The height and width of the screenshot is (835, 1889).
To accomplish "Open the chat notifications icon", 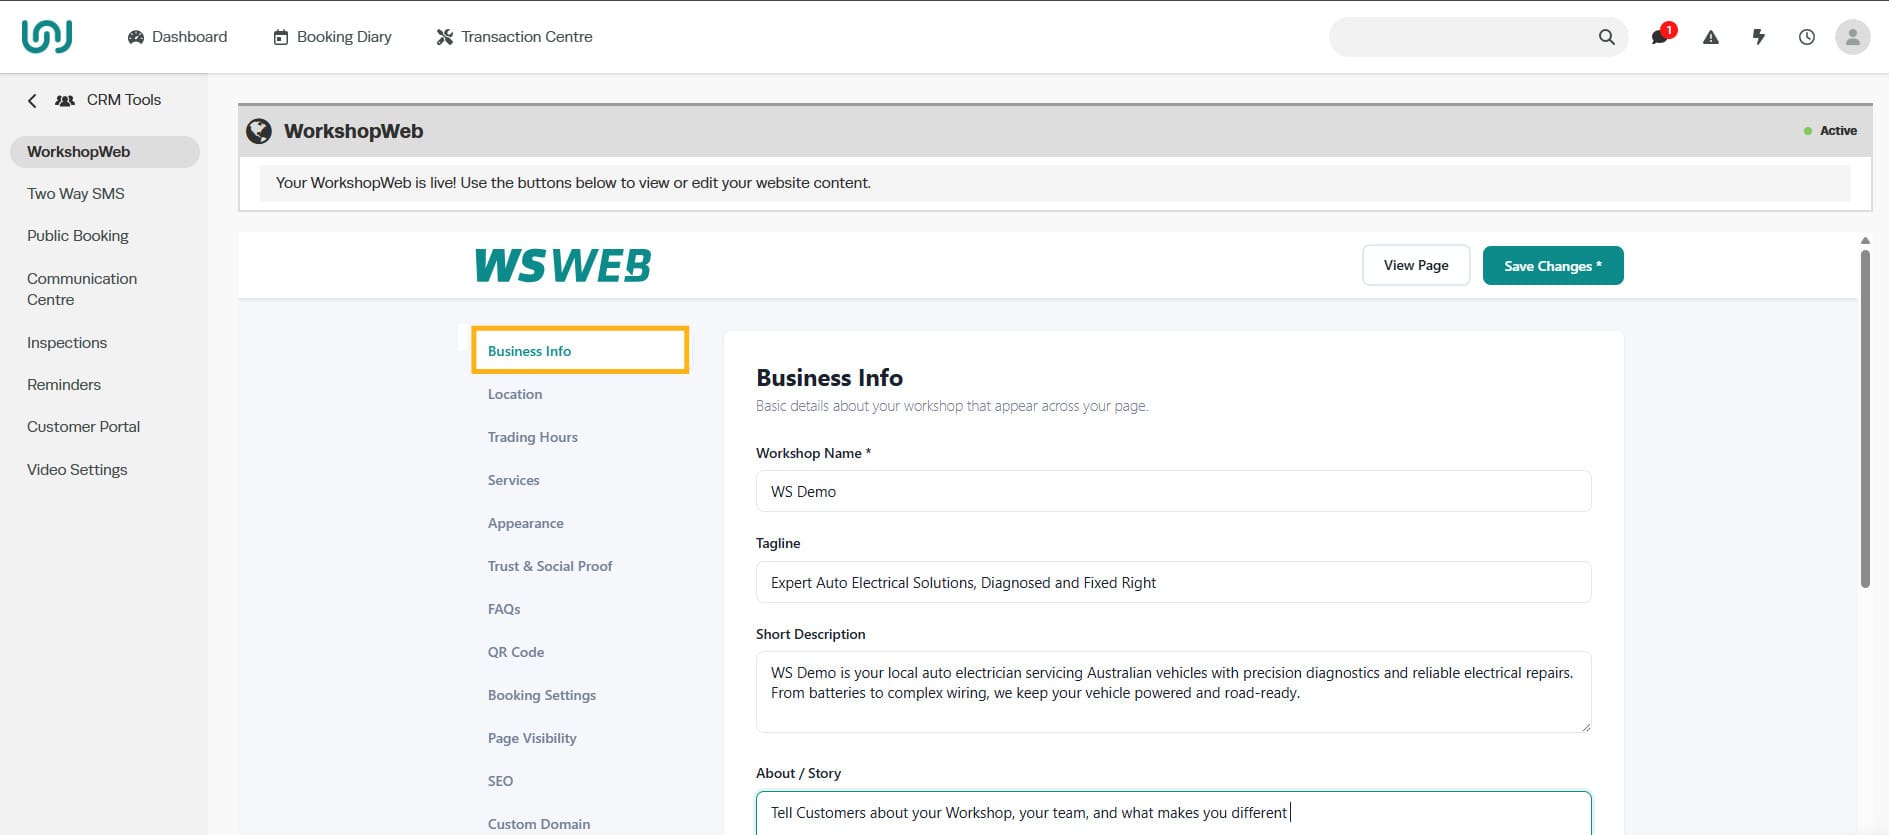I will [1660, 36].
